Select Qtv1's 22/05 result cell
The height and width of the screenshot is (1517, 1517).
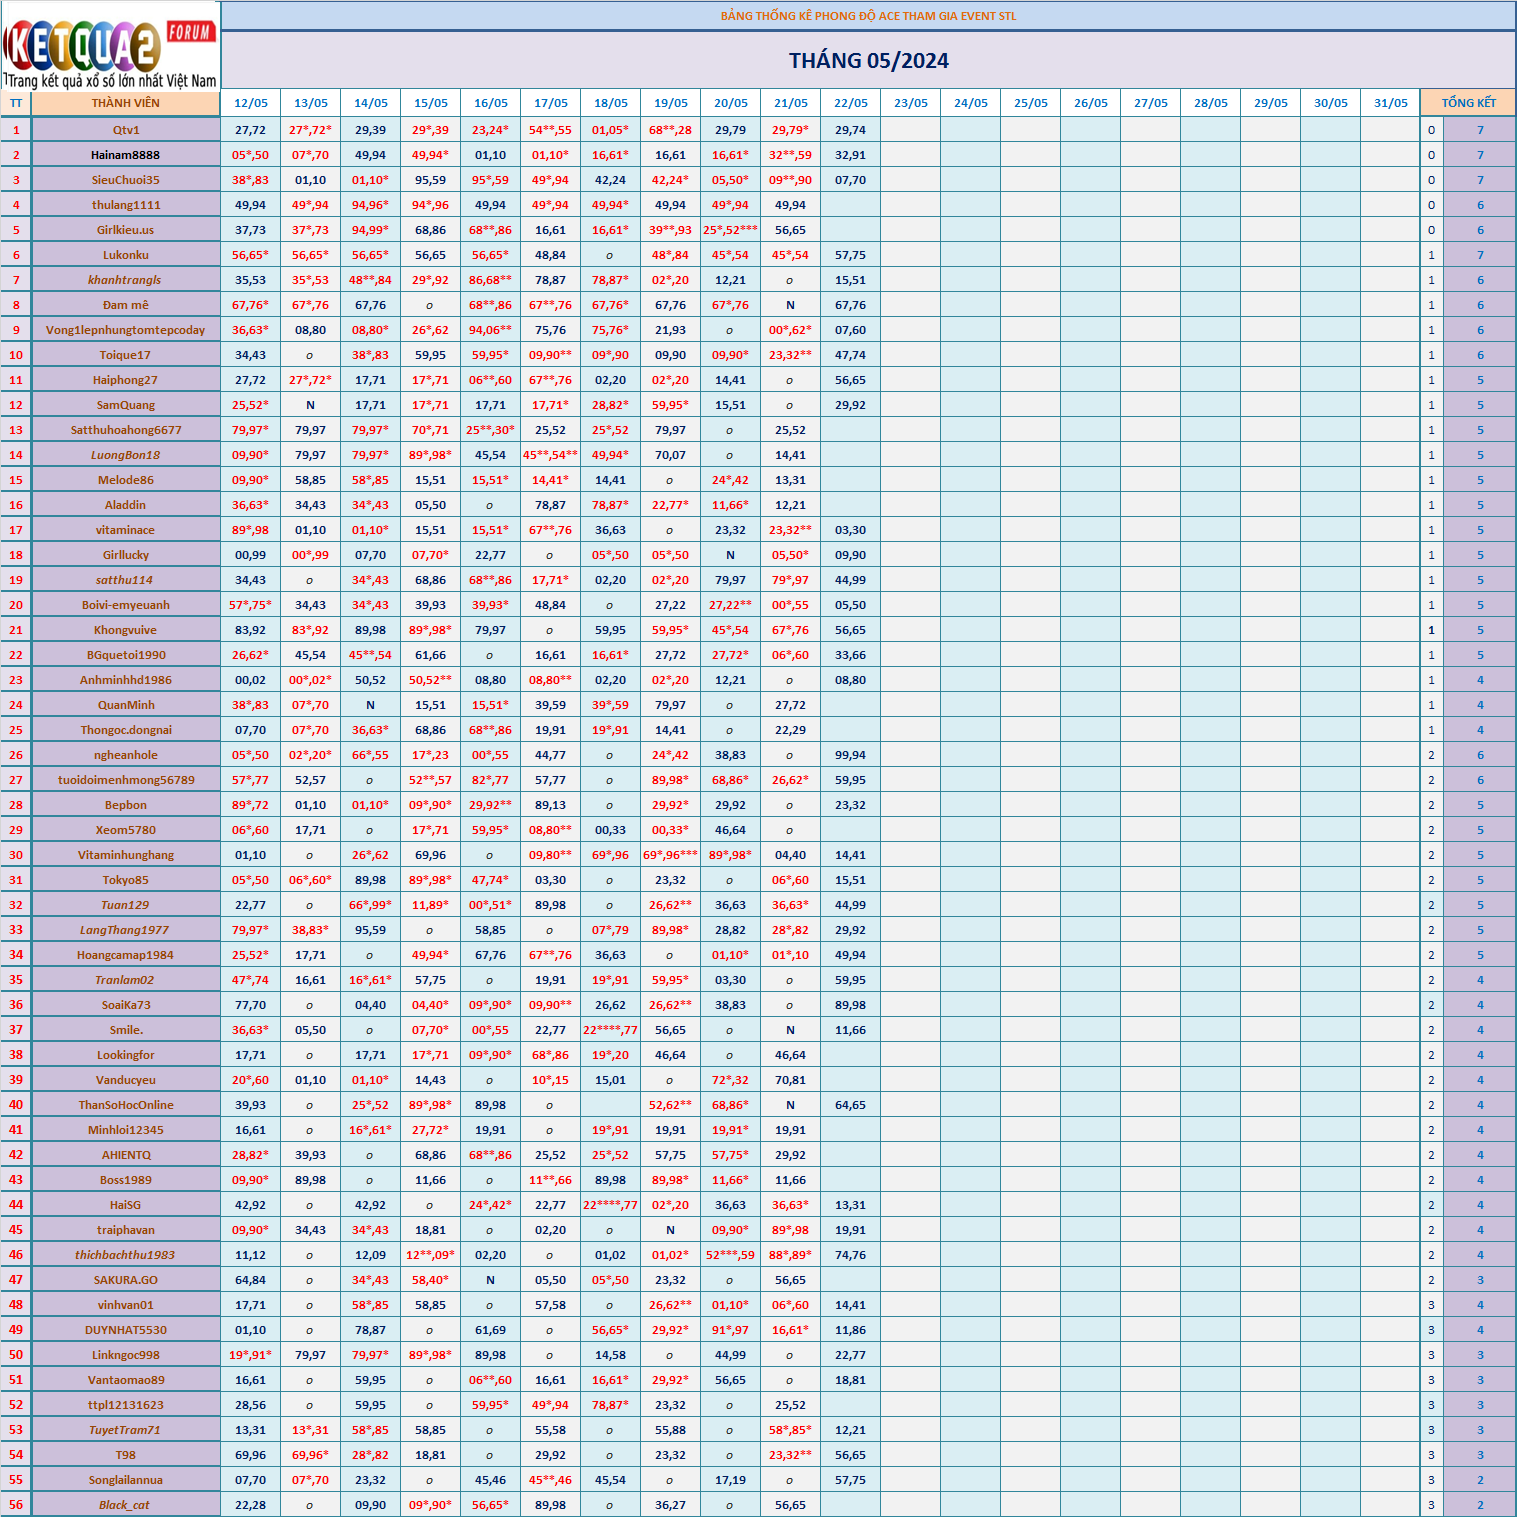pyautogui.click(x=850, y=130)
